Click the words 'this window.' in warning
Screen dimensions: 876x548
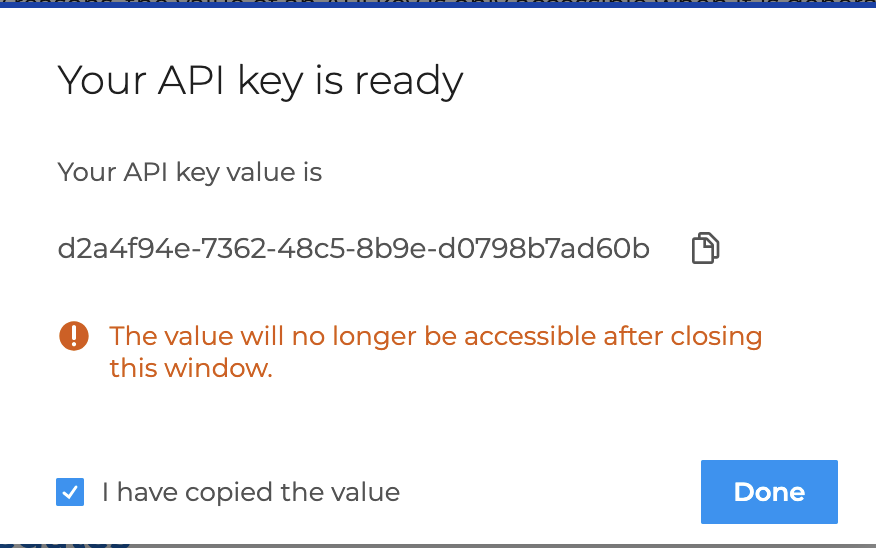[x=190, y=368]
